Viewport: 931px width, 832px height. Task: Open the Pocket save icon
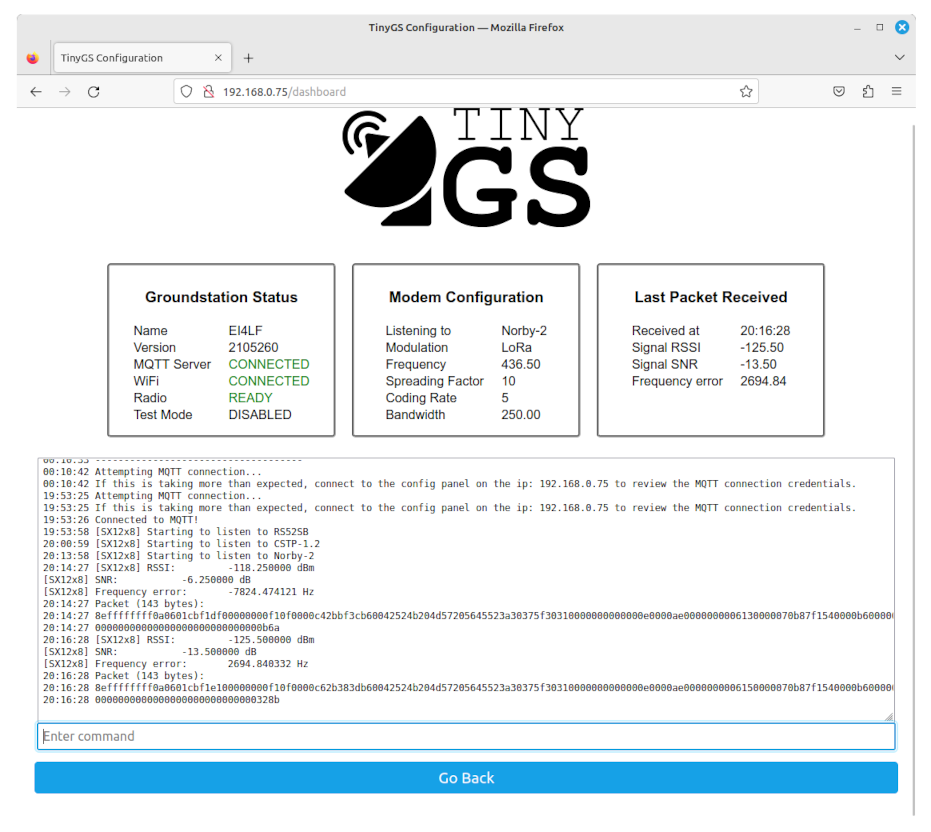click(x=838, y=91)
